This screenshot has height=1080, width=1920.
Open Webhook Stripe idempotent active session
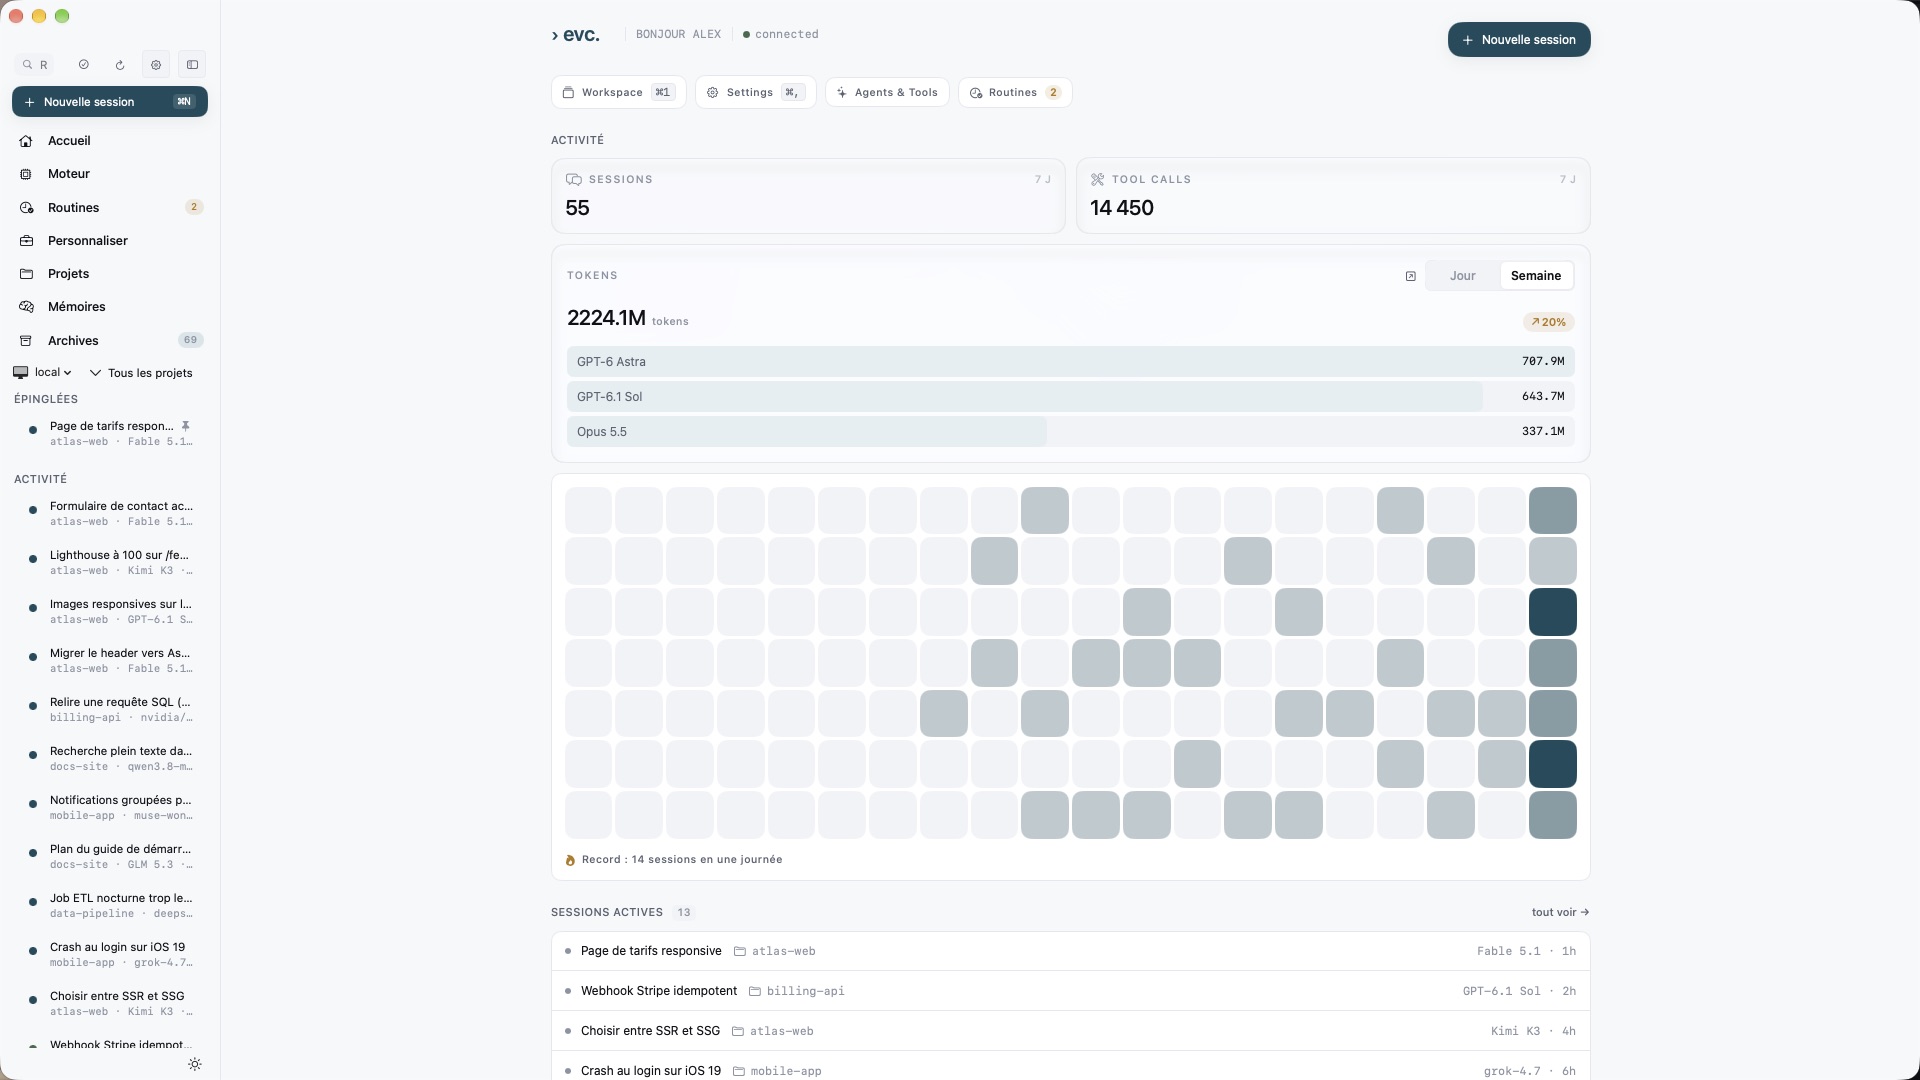[1070, 991]
